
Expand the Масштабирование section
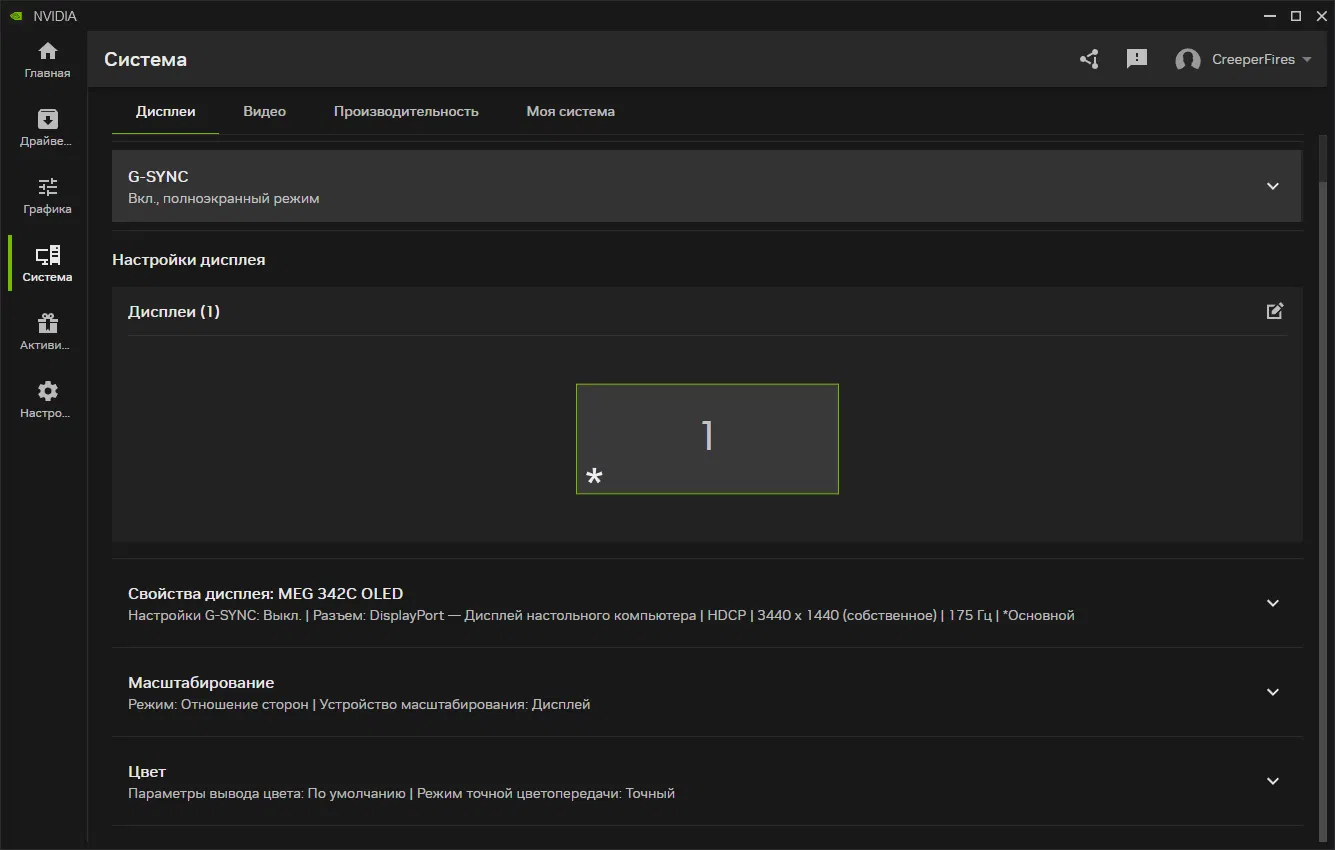click(x=1272, y=692)
